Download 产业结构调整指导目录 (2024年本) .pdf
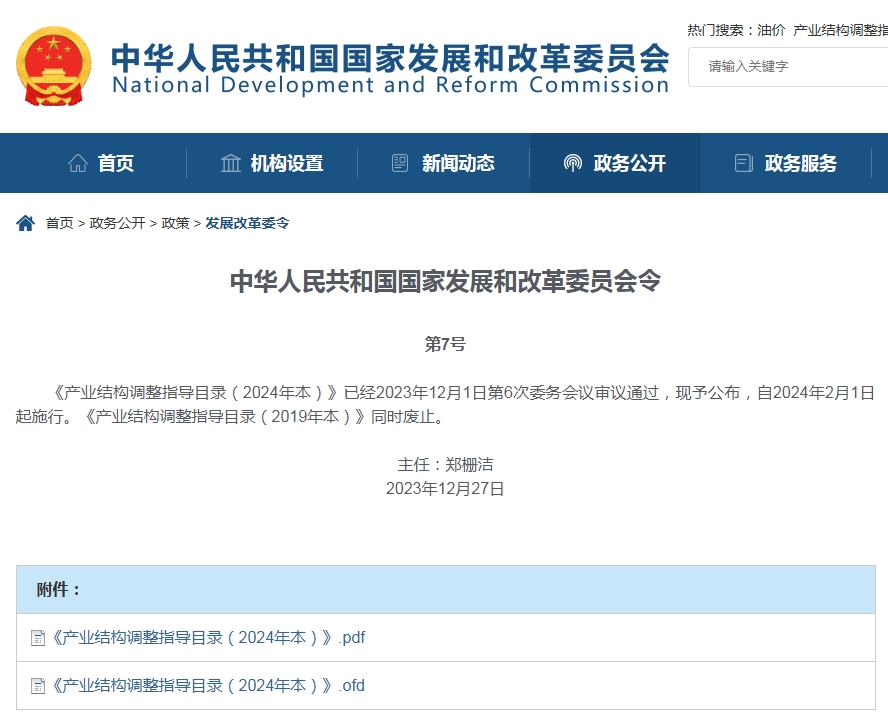 tap(208, 638)
